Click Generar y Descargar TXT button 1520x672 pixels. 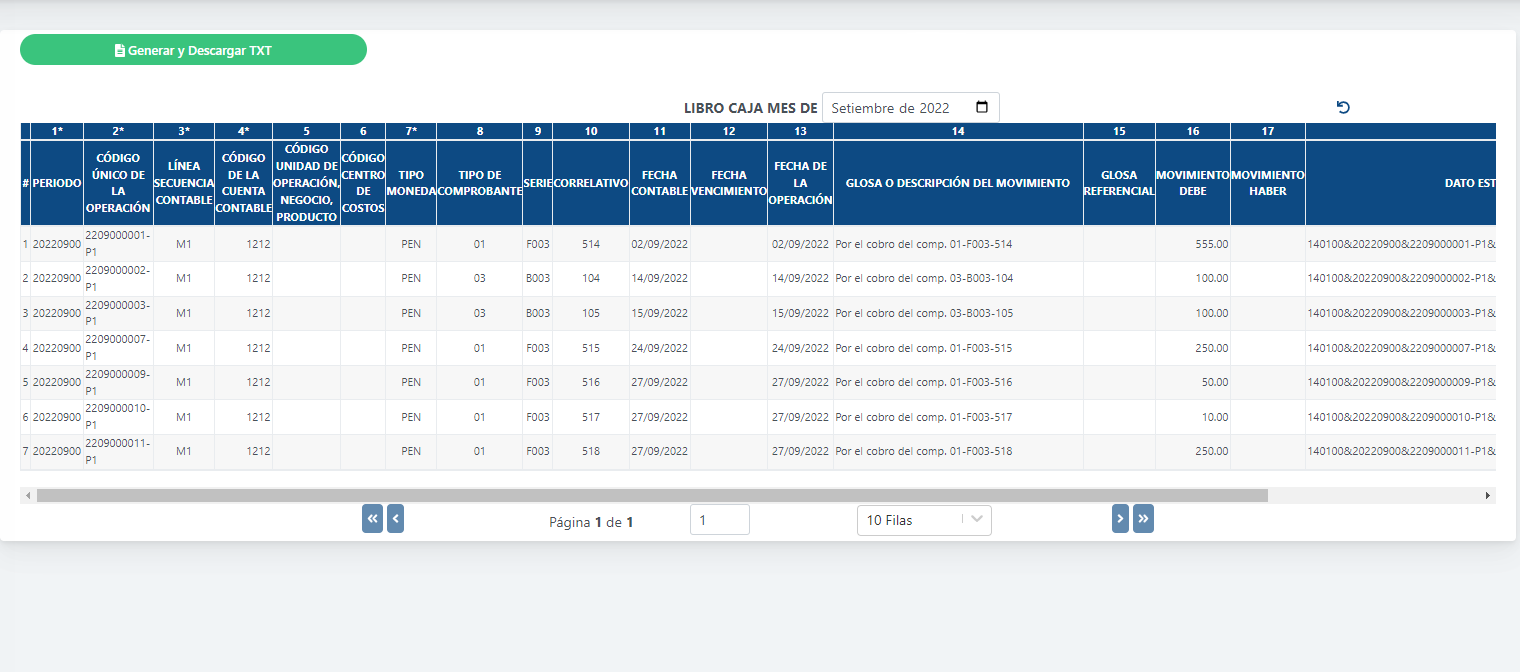(x=193, y=50)
